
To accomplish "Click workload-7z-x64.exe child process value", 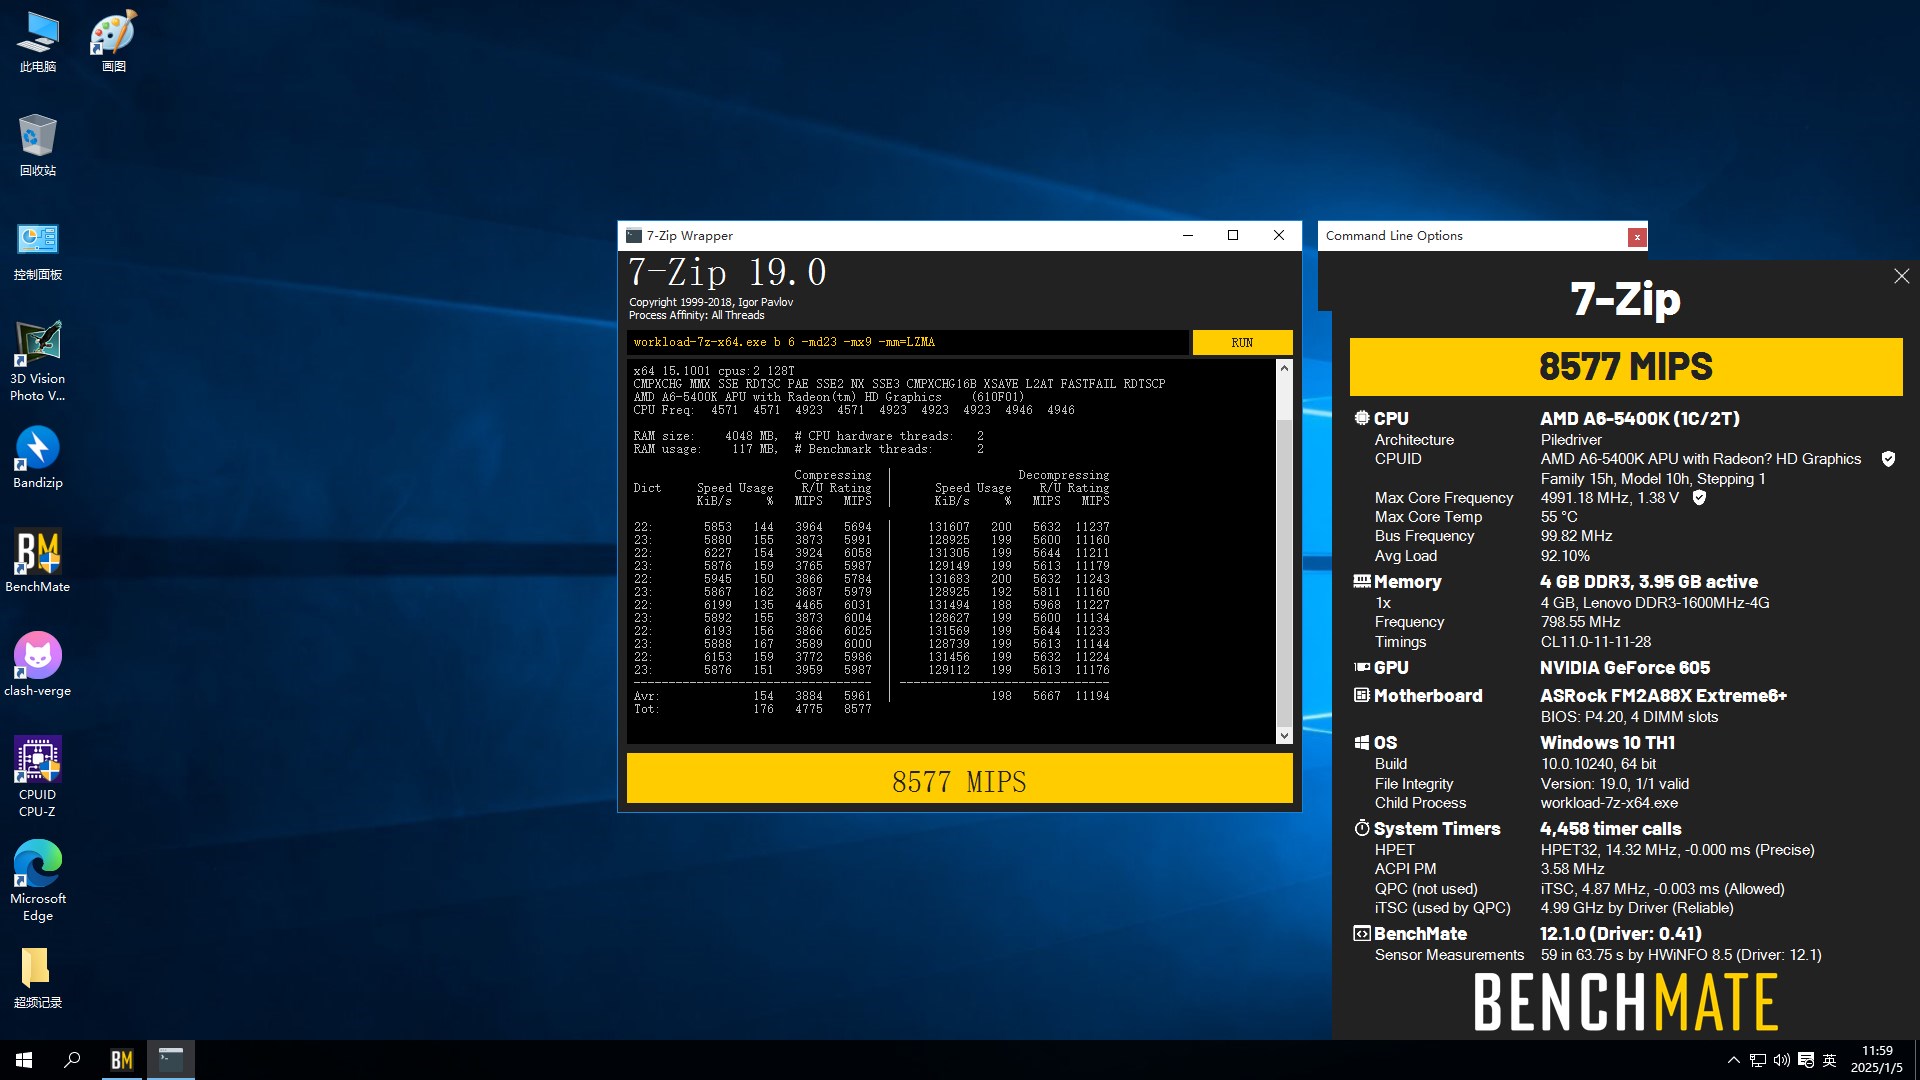I will (1609, 803).
